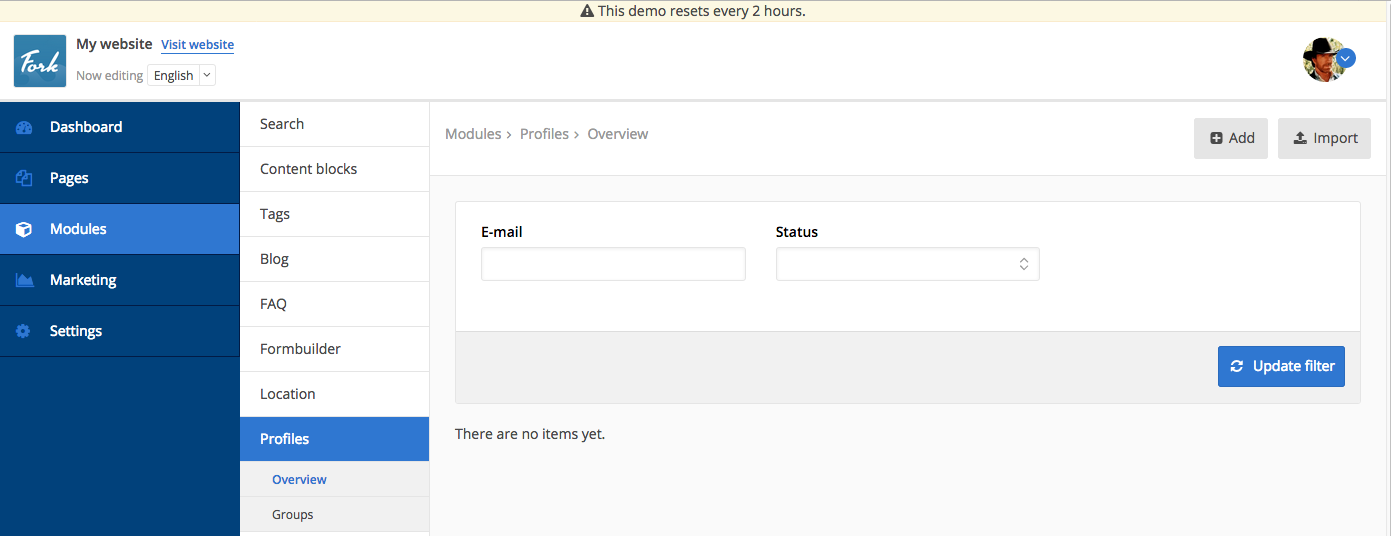1391x536 pixels.
Task: Go to Groups under Profiles
Action: point(292,514)
